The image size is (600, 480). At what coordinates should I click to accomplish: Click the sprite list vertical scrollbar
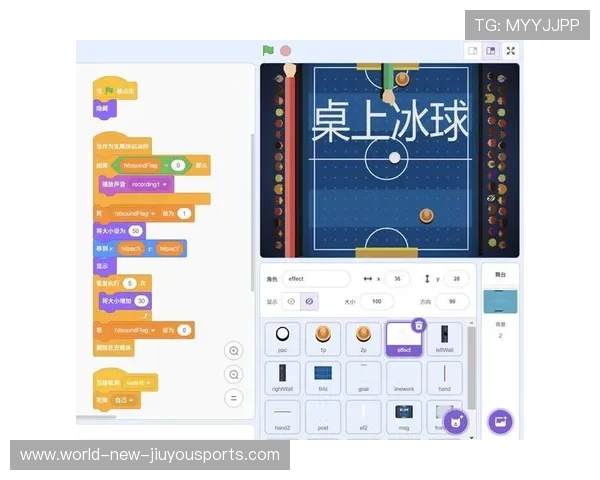click(x=471, y=367)
